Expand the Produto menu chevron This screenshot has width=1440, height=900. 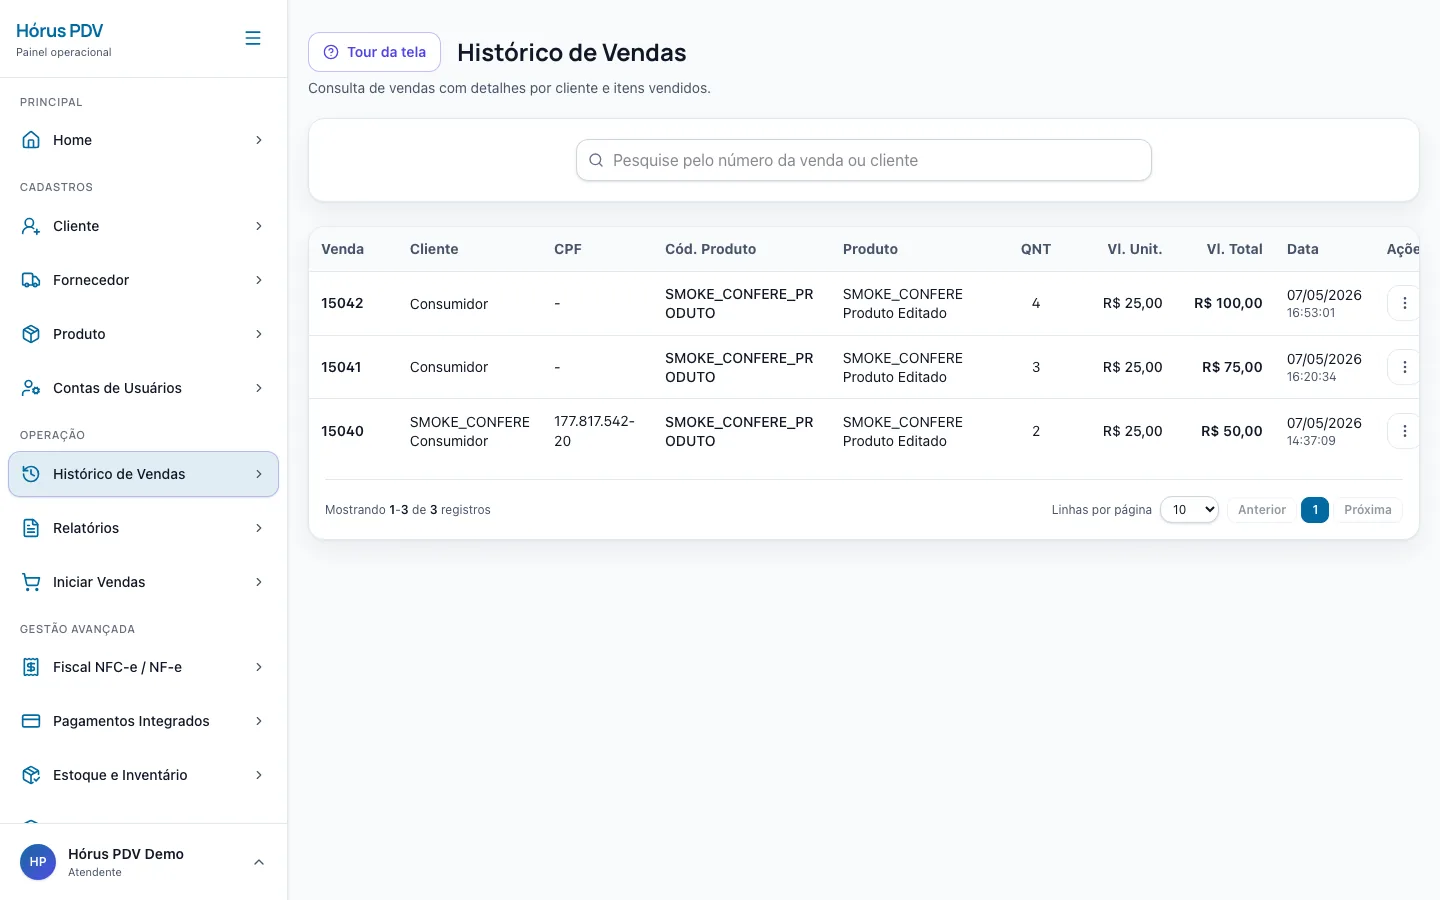(259, 334)
